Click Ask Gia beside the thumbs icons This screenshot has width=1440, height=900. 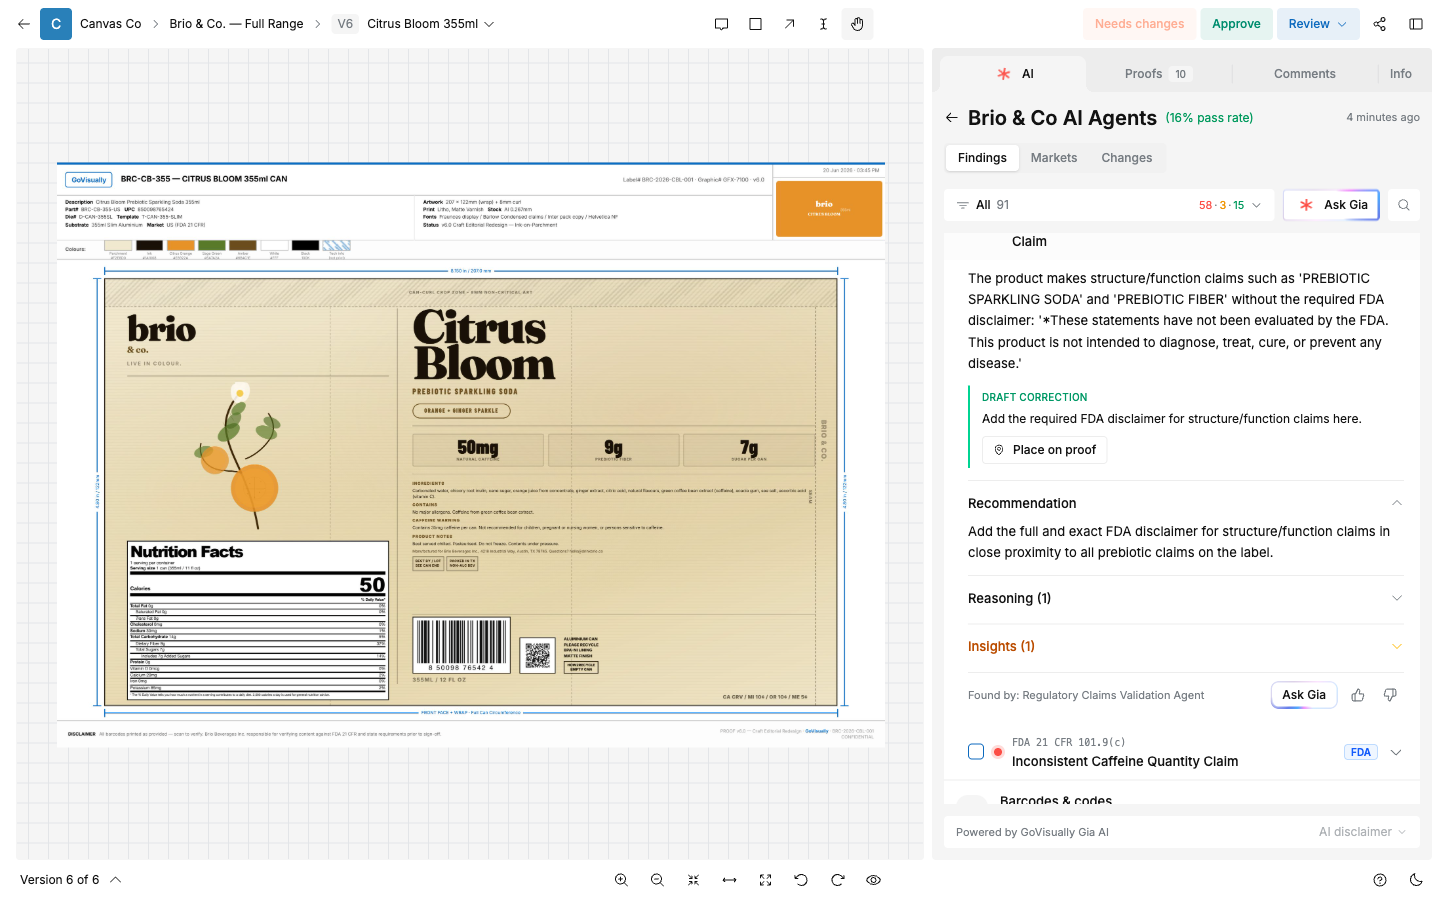click(1304, 695)
